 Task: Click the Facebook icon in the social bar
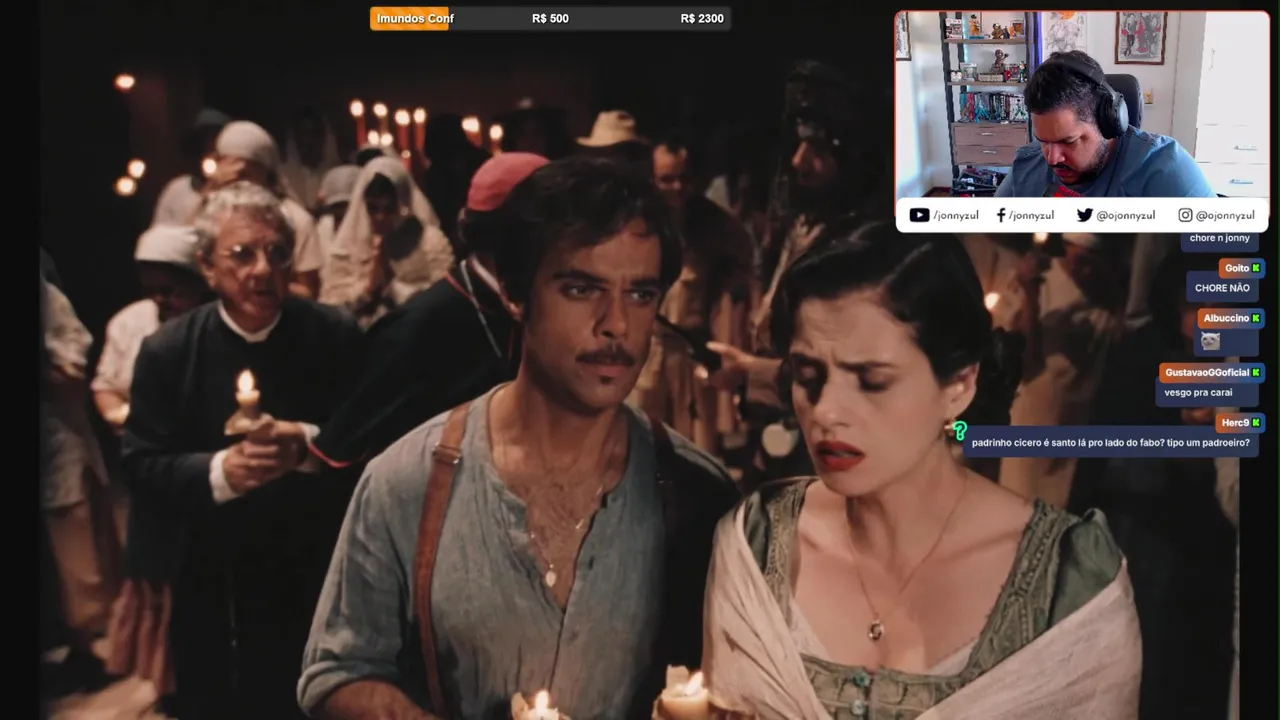click(1001, 215)
